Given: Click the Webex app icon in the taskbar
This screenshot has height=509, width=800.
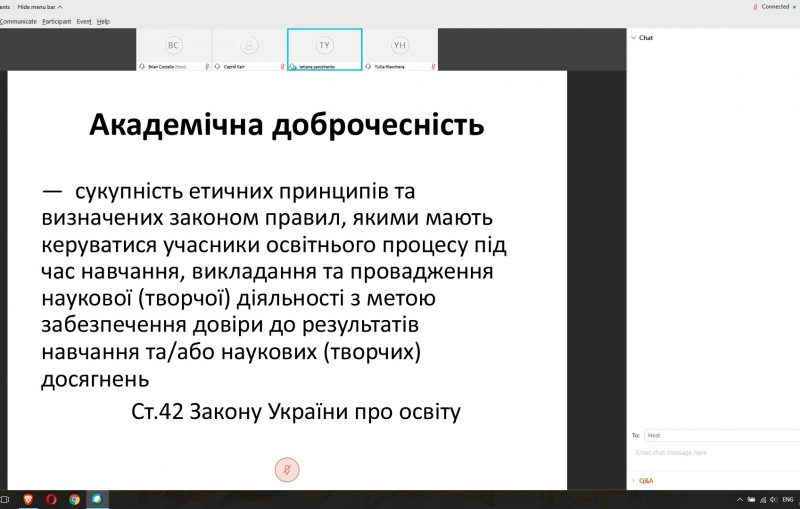Looking at the screenshot, I should point(97,499).
